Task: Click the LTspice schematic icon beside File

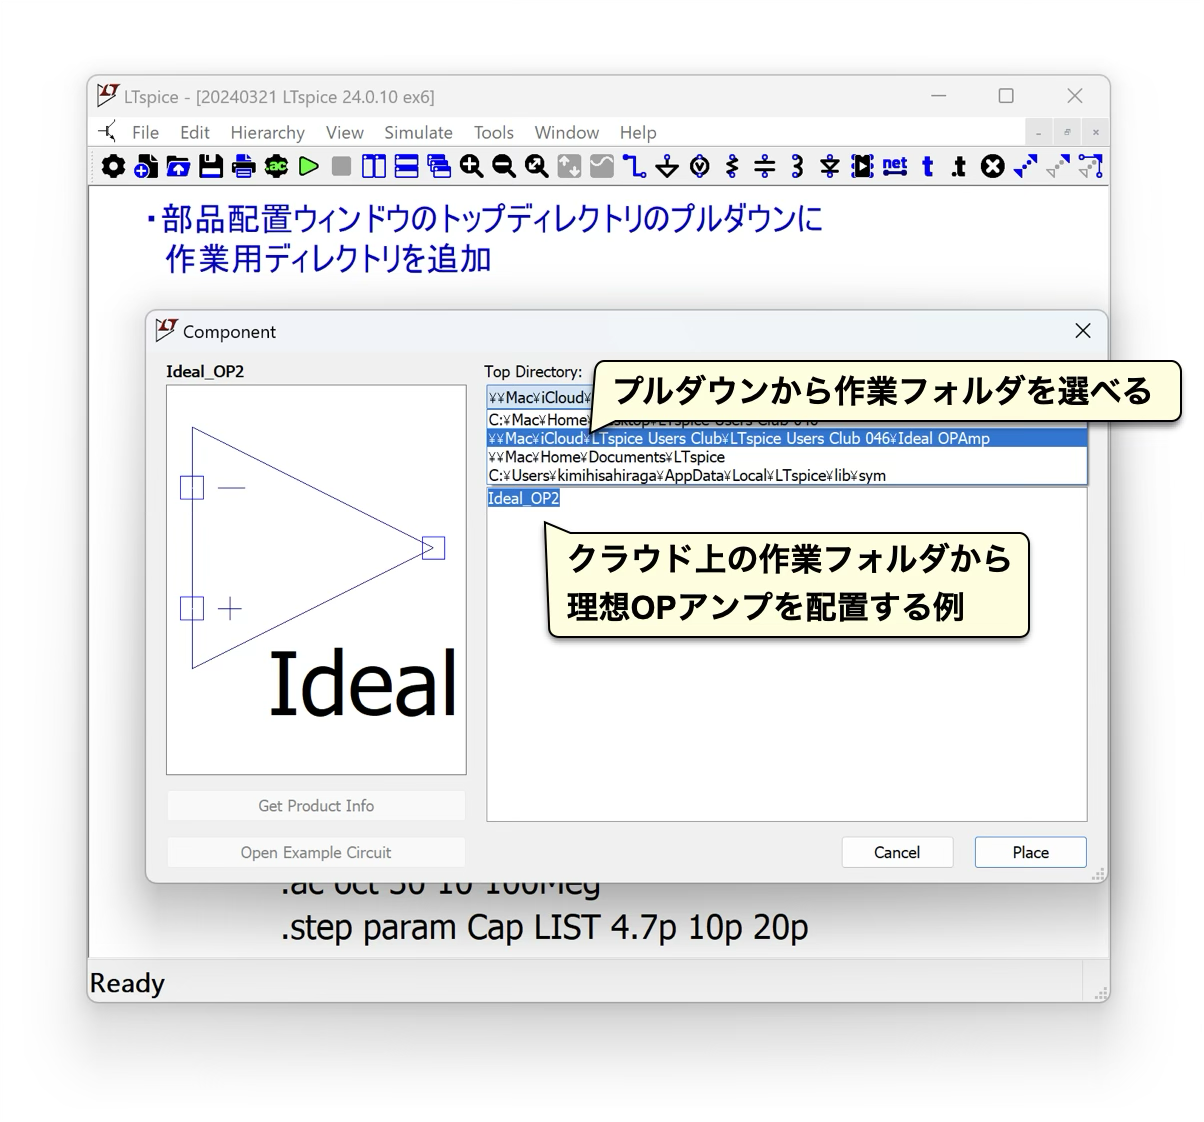Action: click(x=107, y=132)
